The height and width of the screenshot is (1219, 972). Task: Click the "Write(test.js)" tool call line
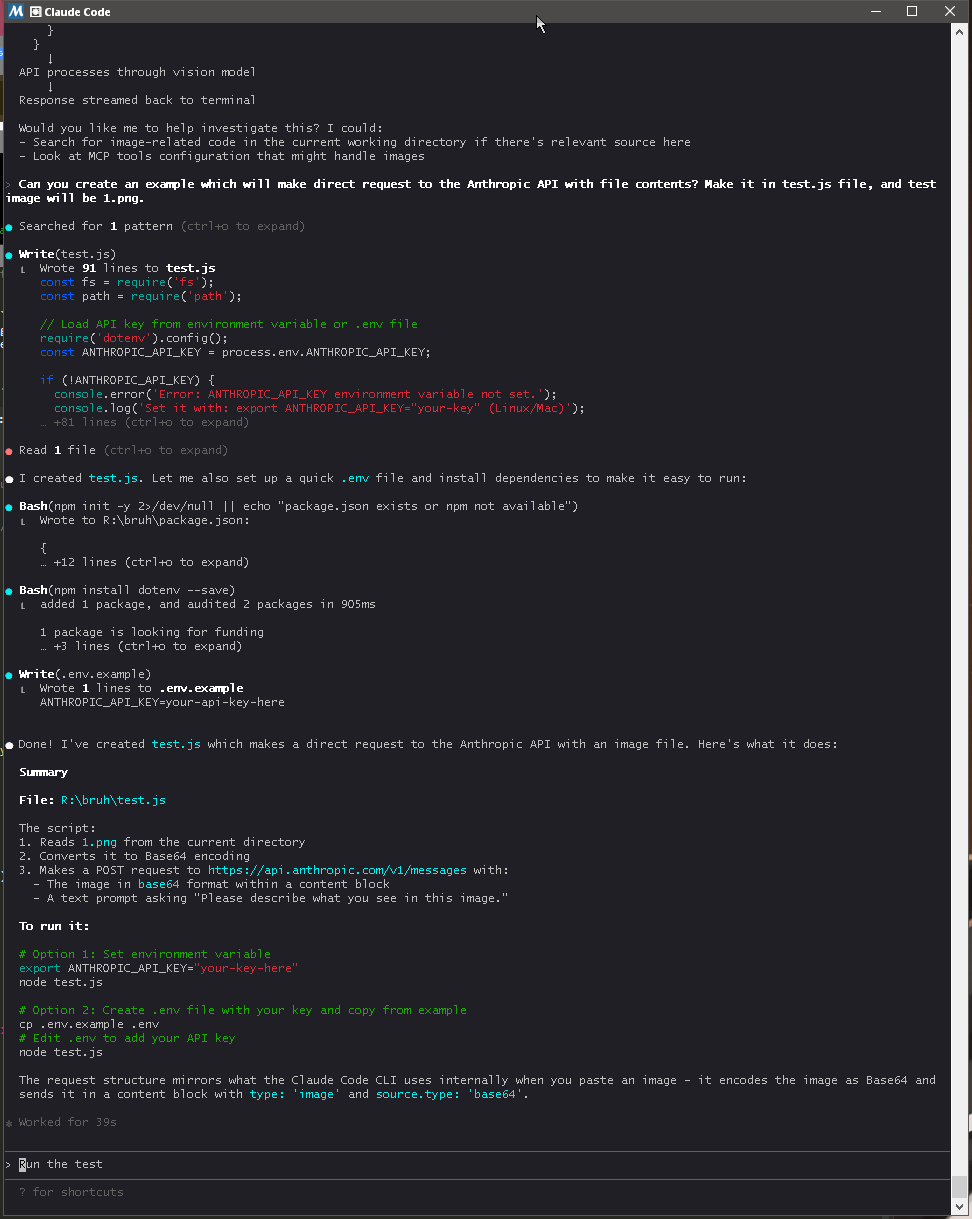click(x=67, y=254)
